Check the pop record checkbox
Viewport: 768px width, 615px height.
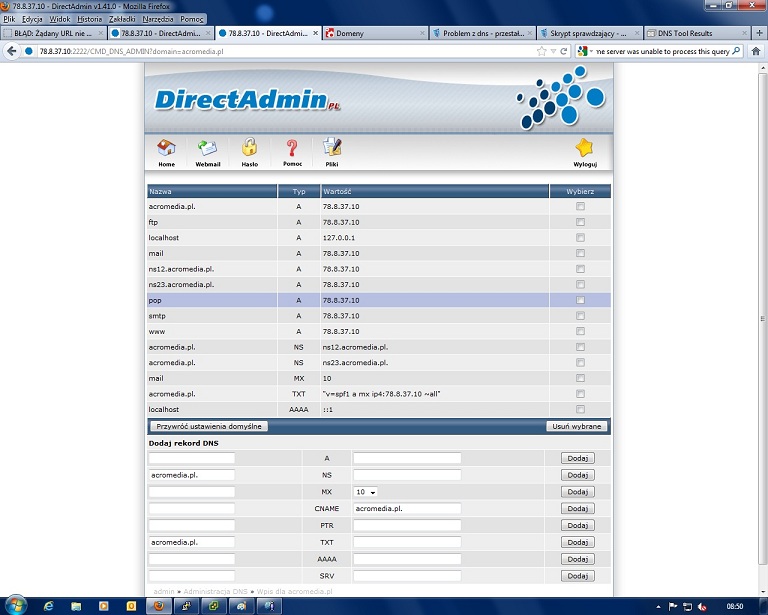(x=580, y=300)
